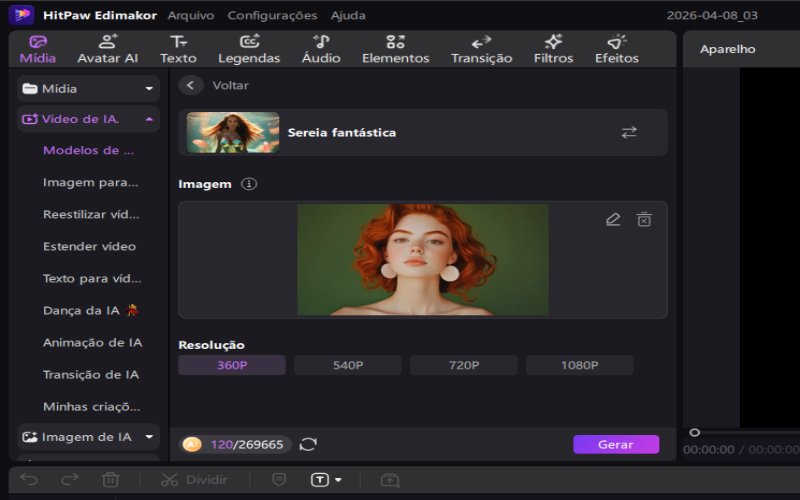Viewport: 800px width, 500px height.
Task: Click the Vídeo de IA camera icon
Action: point(29,119)
